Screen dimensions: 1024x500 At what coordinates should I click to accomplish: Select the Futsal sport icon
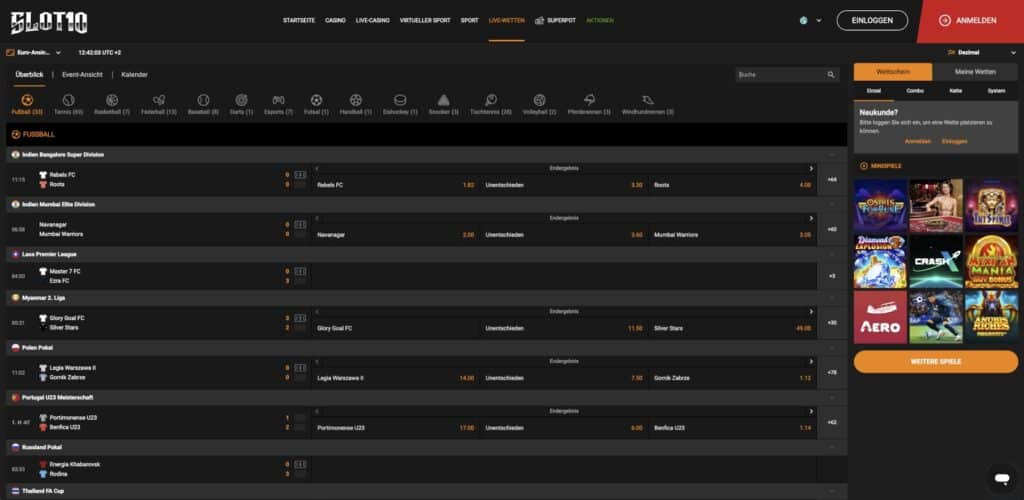click(x=316, y=101)
